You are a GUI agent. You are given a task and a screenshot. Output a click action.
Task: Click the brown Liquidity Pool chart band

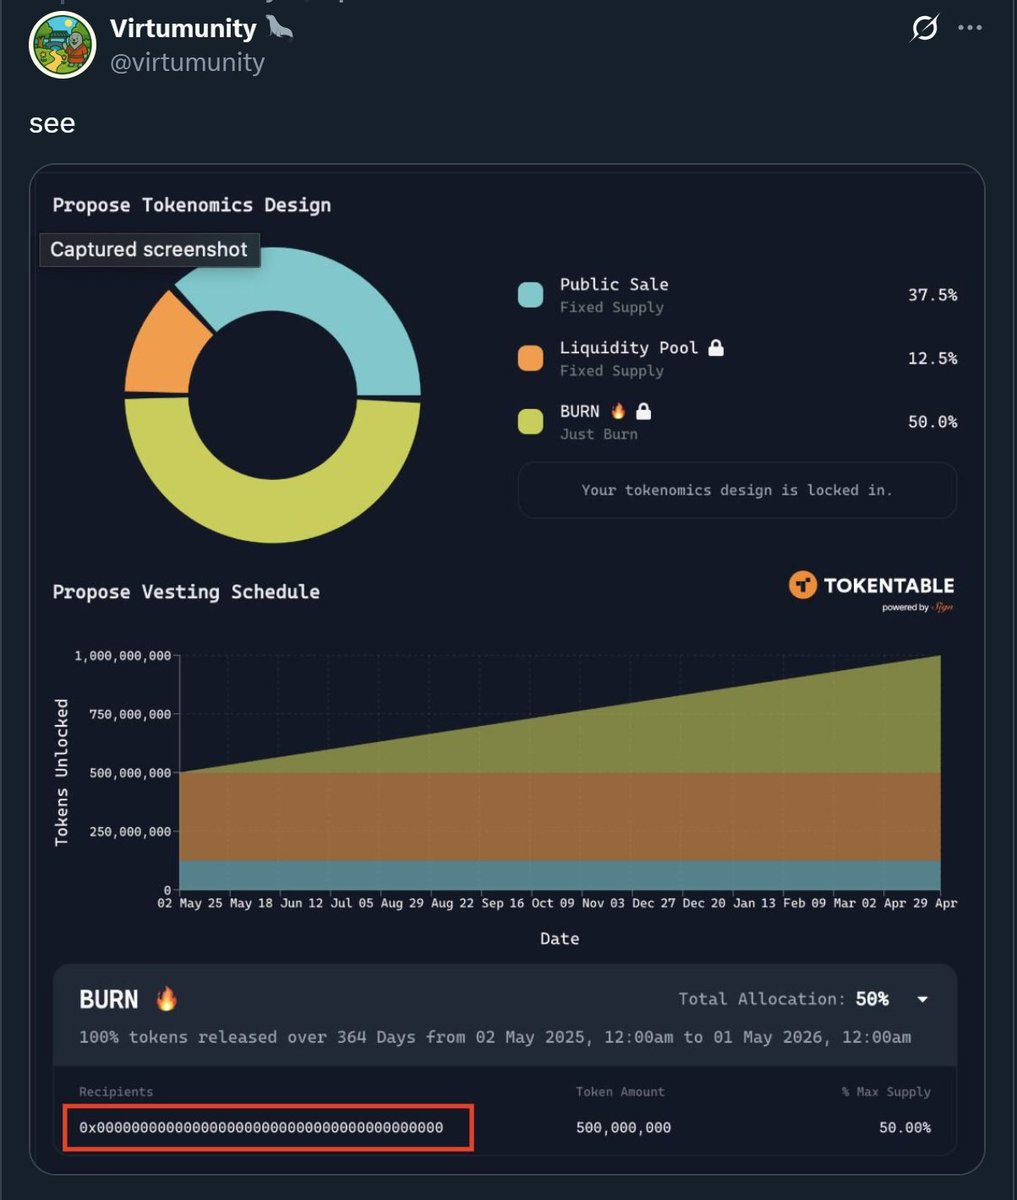pos(560,816)
